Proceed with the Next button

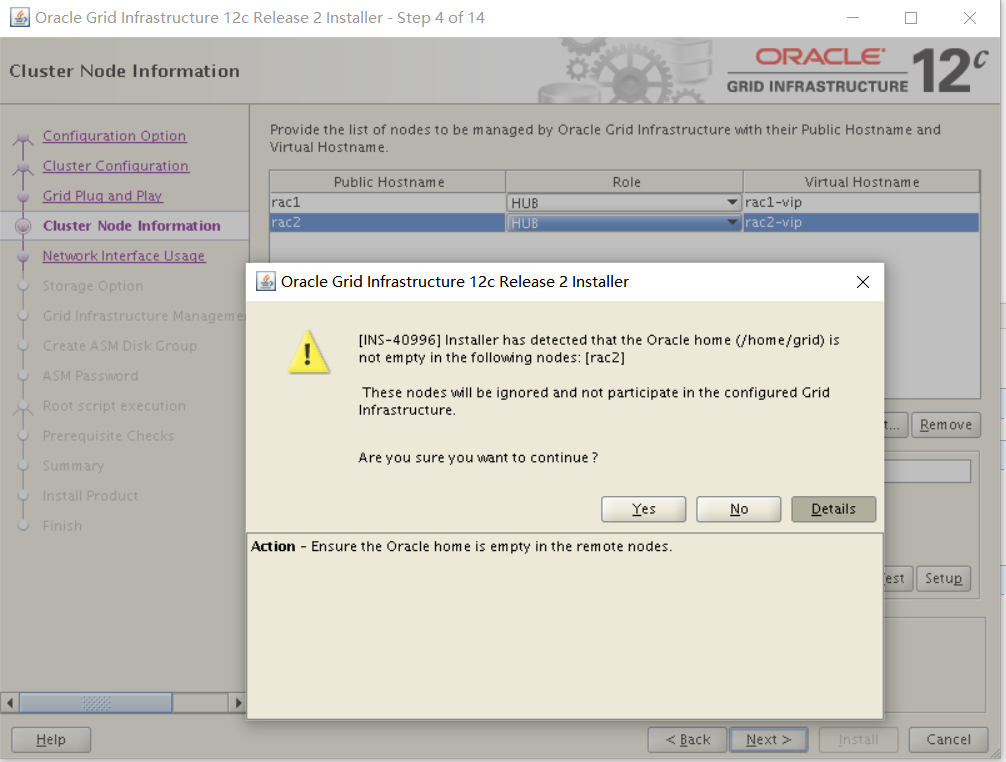769,740
